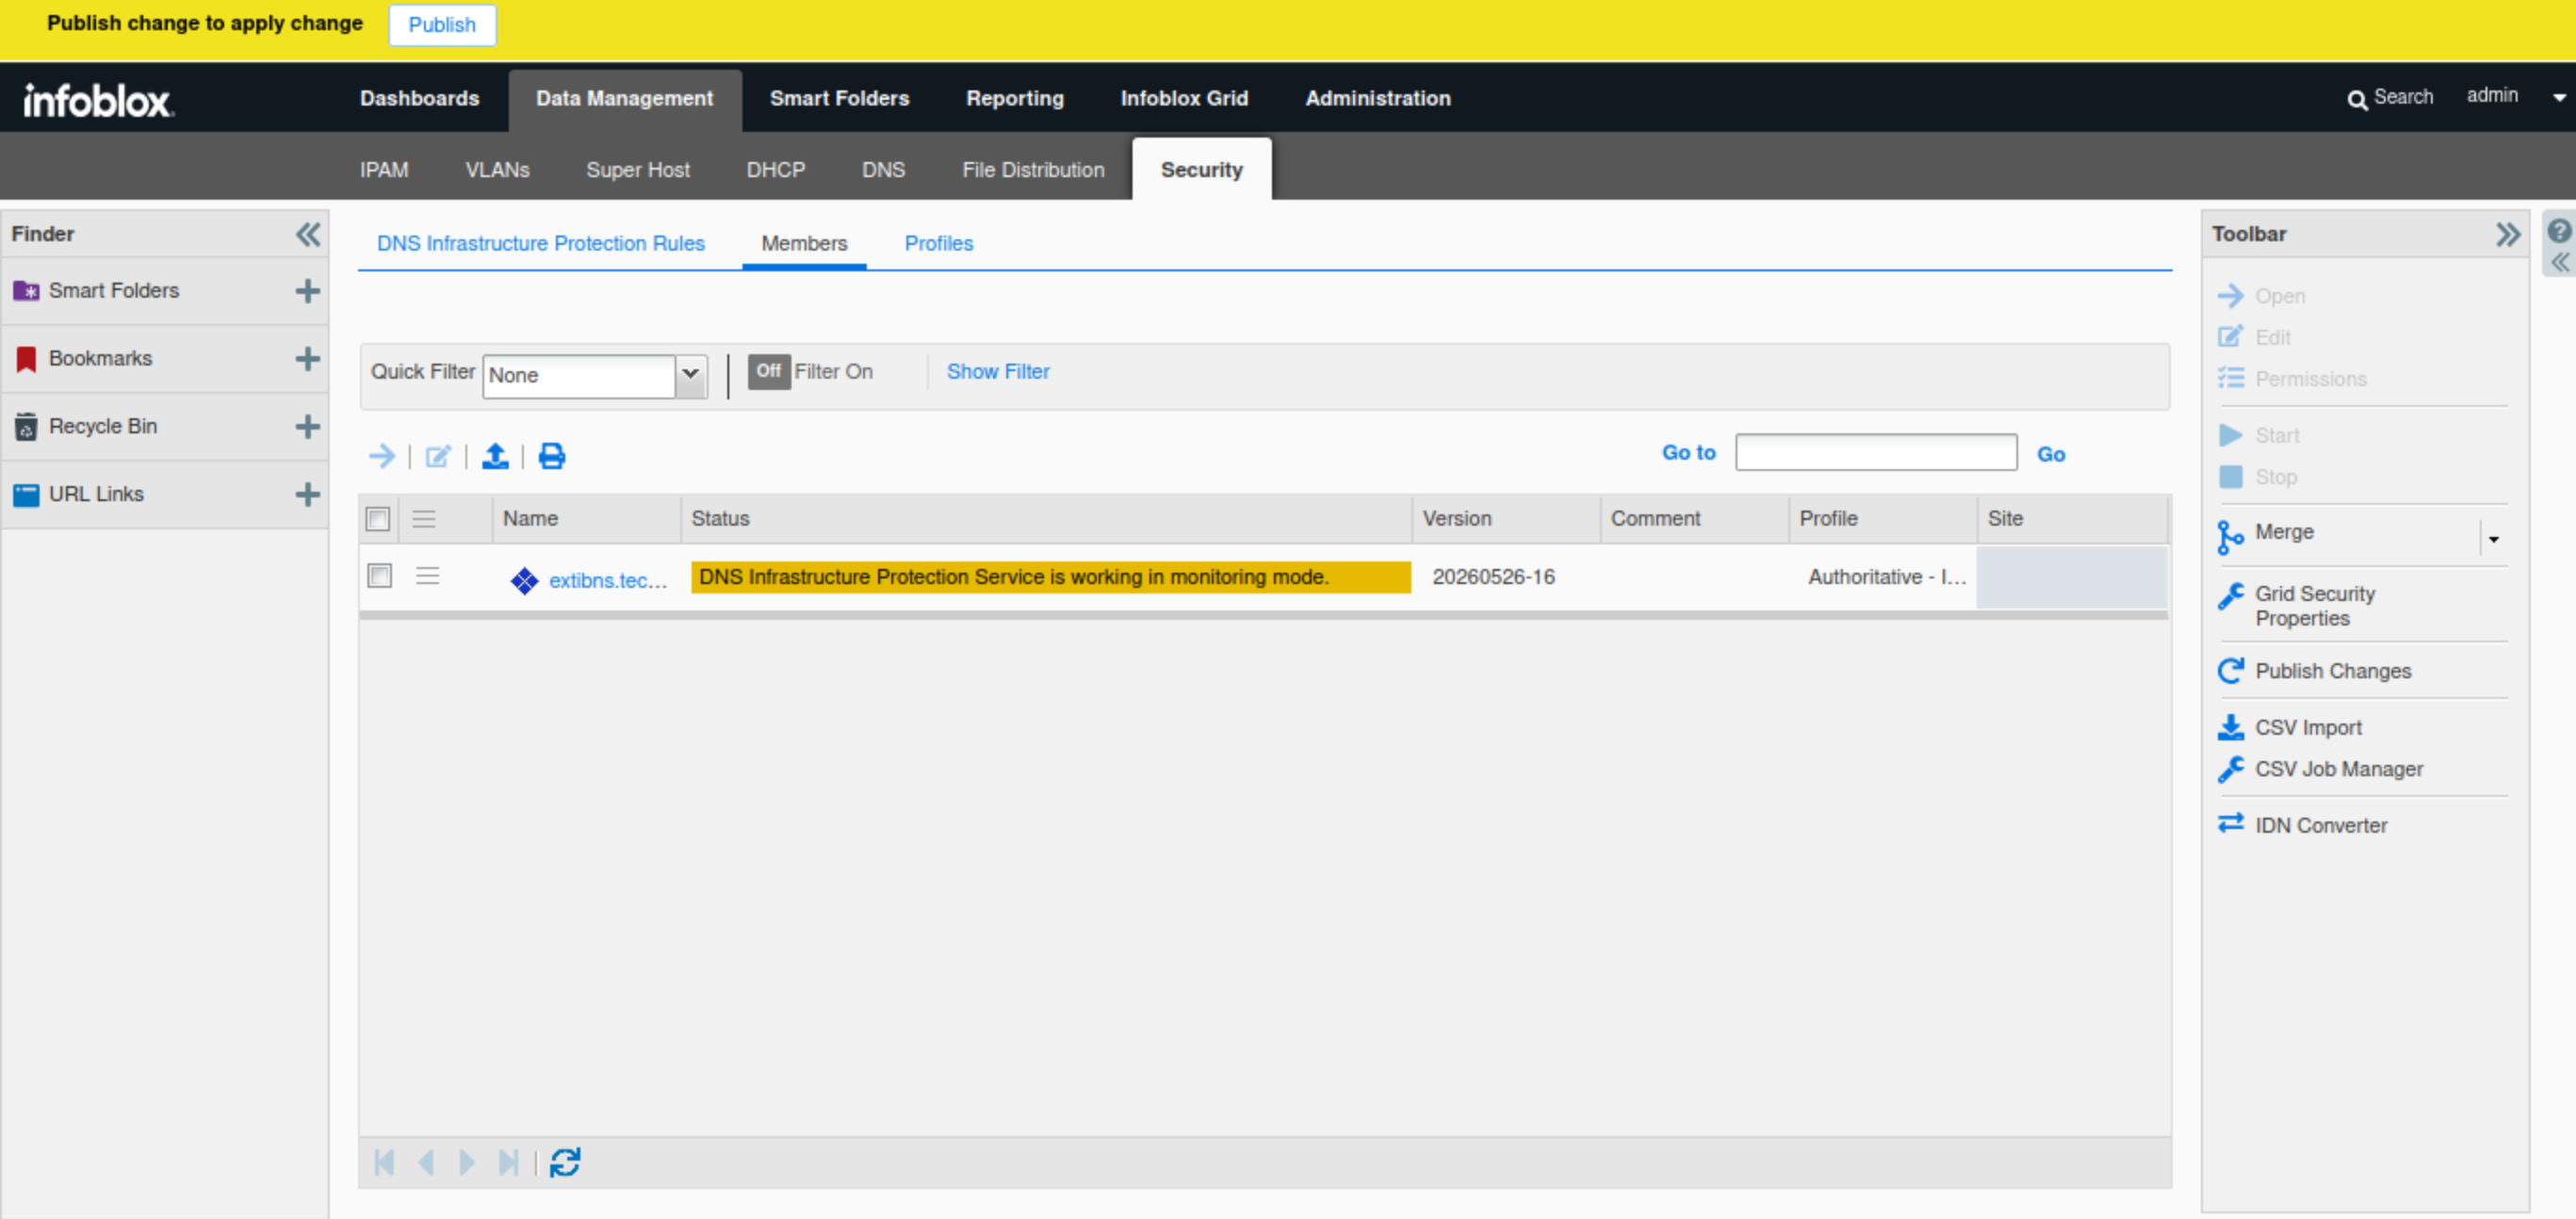Sort by the Status column header

pyautogui.click(x=1045, y=519)
